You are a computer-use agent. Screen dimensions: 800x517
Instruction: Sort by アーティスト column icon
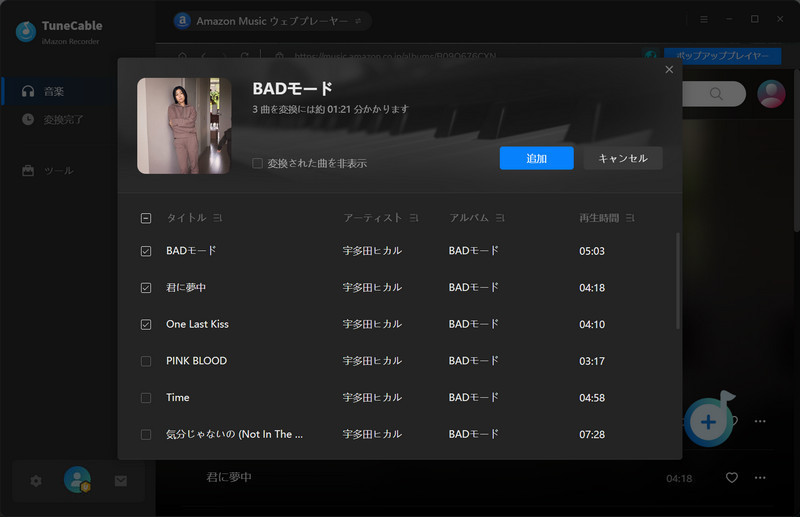pyautogui.click(x=414, y=218)
